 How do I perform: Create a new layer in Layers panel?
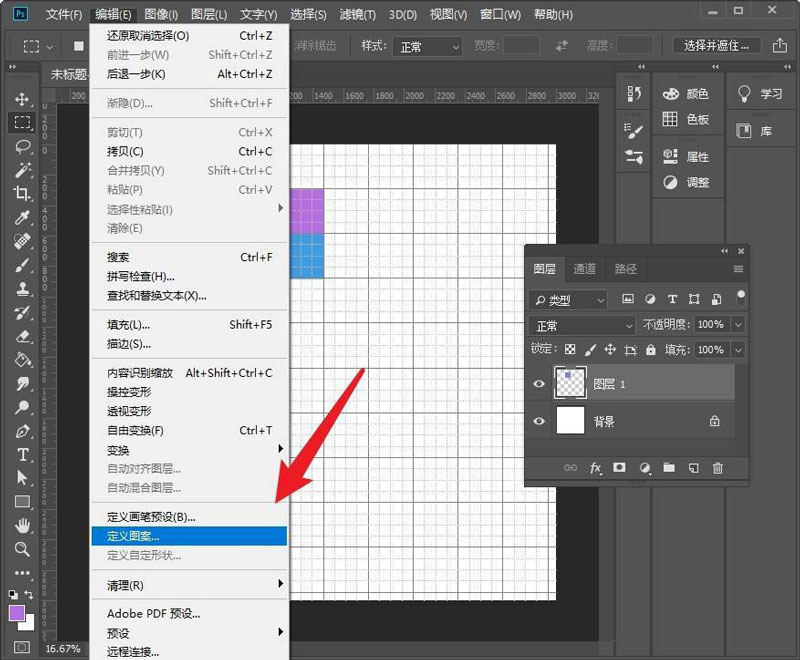693,468
